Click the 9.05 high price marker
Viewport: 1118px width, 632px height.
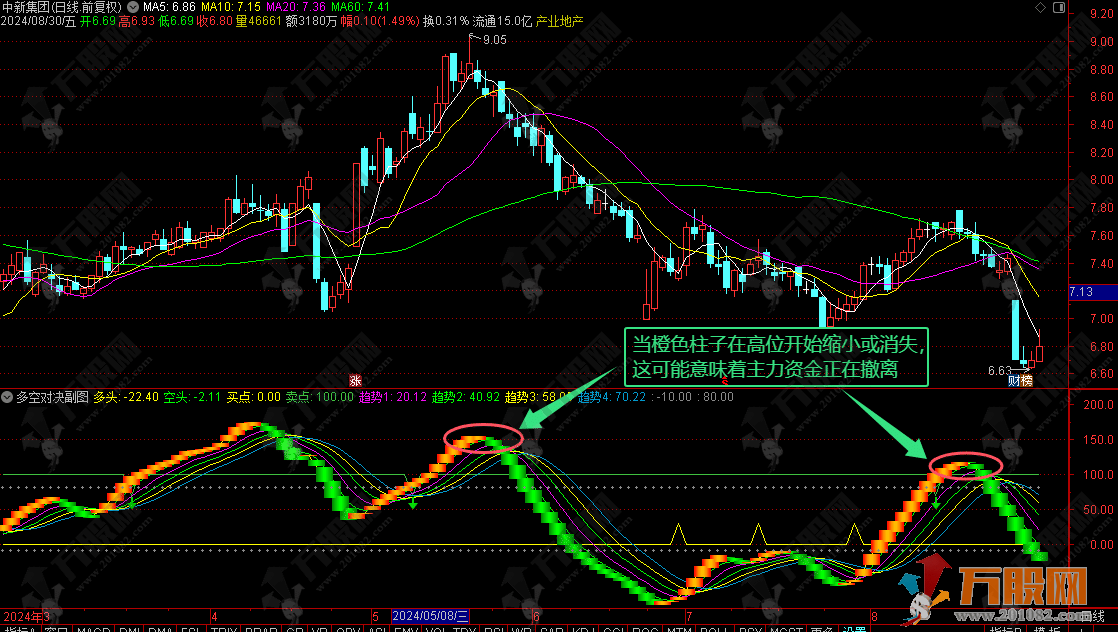(x=494, y=40)
